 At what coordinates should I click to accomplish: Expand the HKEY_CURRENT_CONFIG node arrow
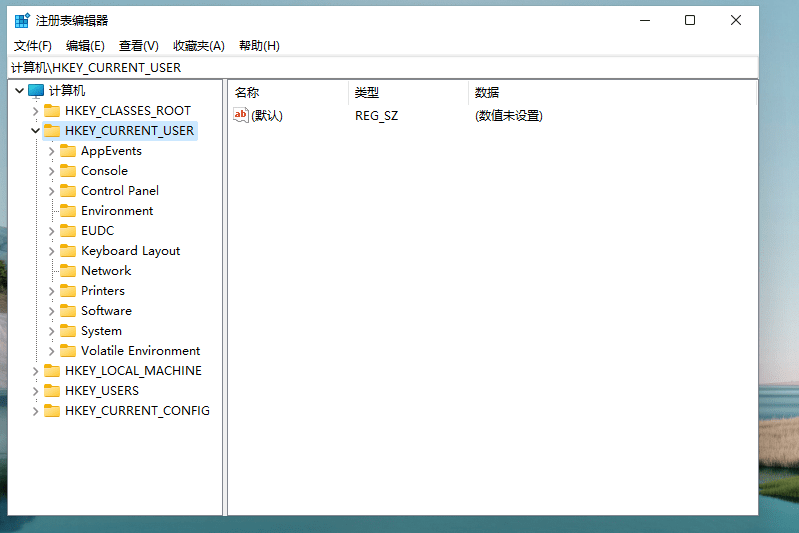[35, 411]
